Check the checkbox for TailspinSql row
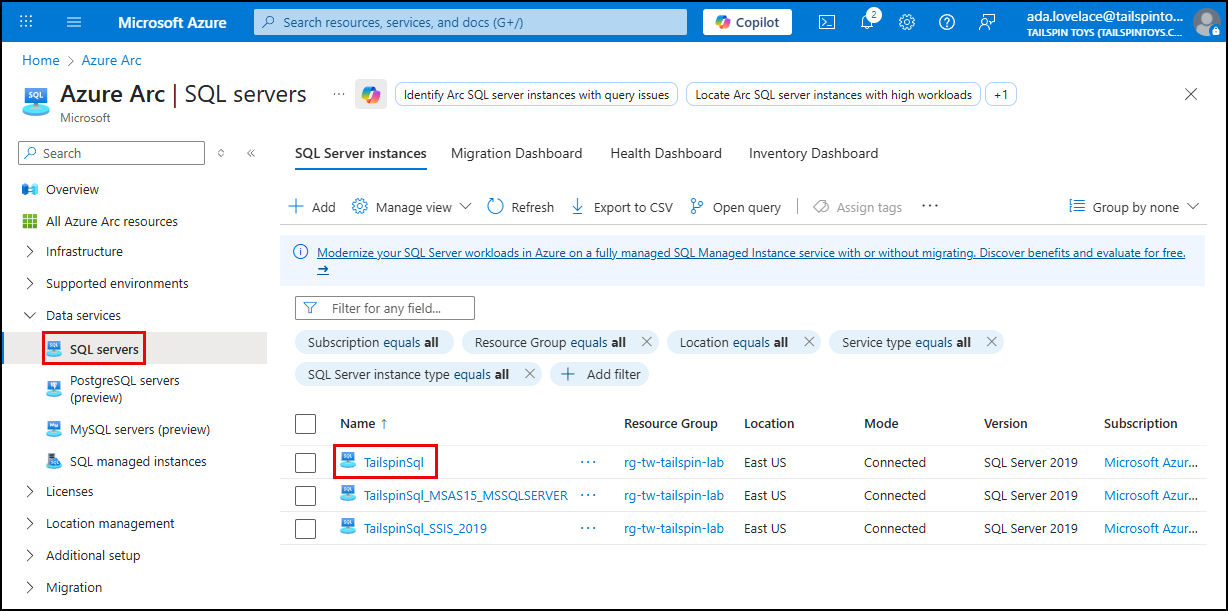The height and width of the screenshot is (611, 1228). point(305,461)
